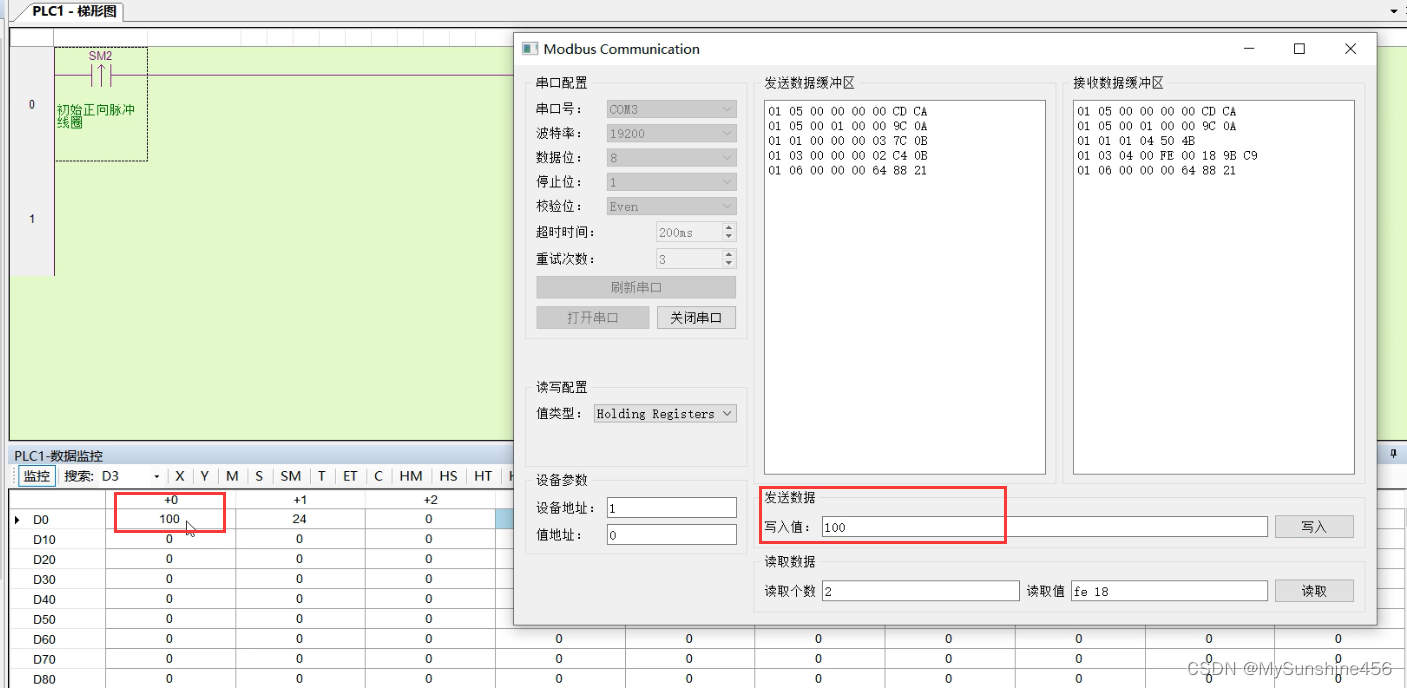The width and height of the screenshot is (1407, 688).
Task: Maximize the Modbus Communication window
Action: (1299, 48)
